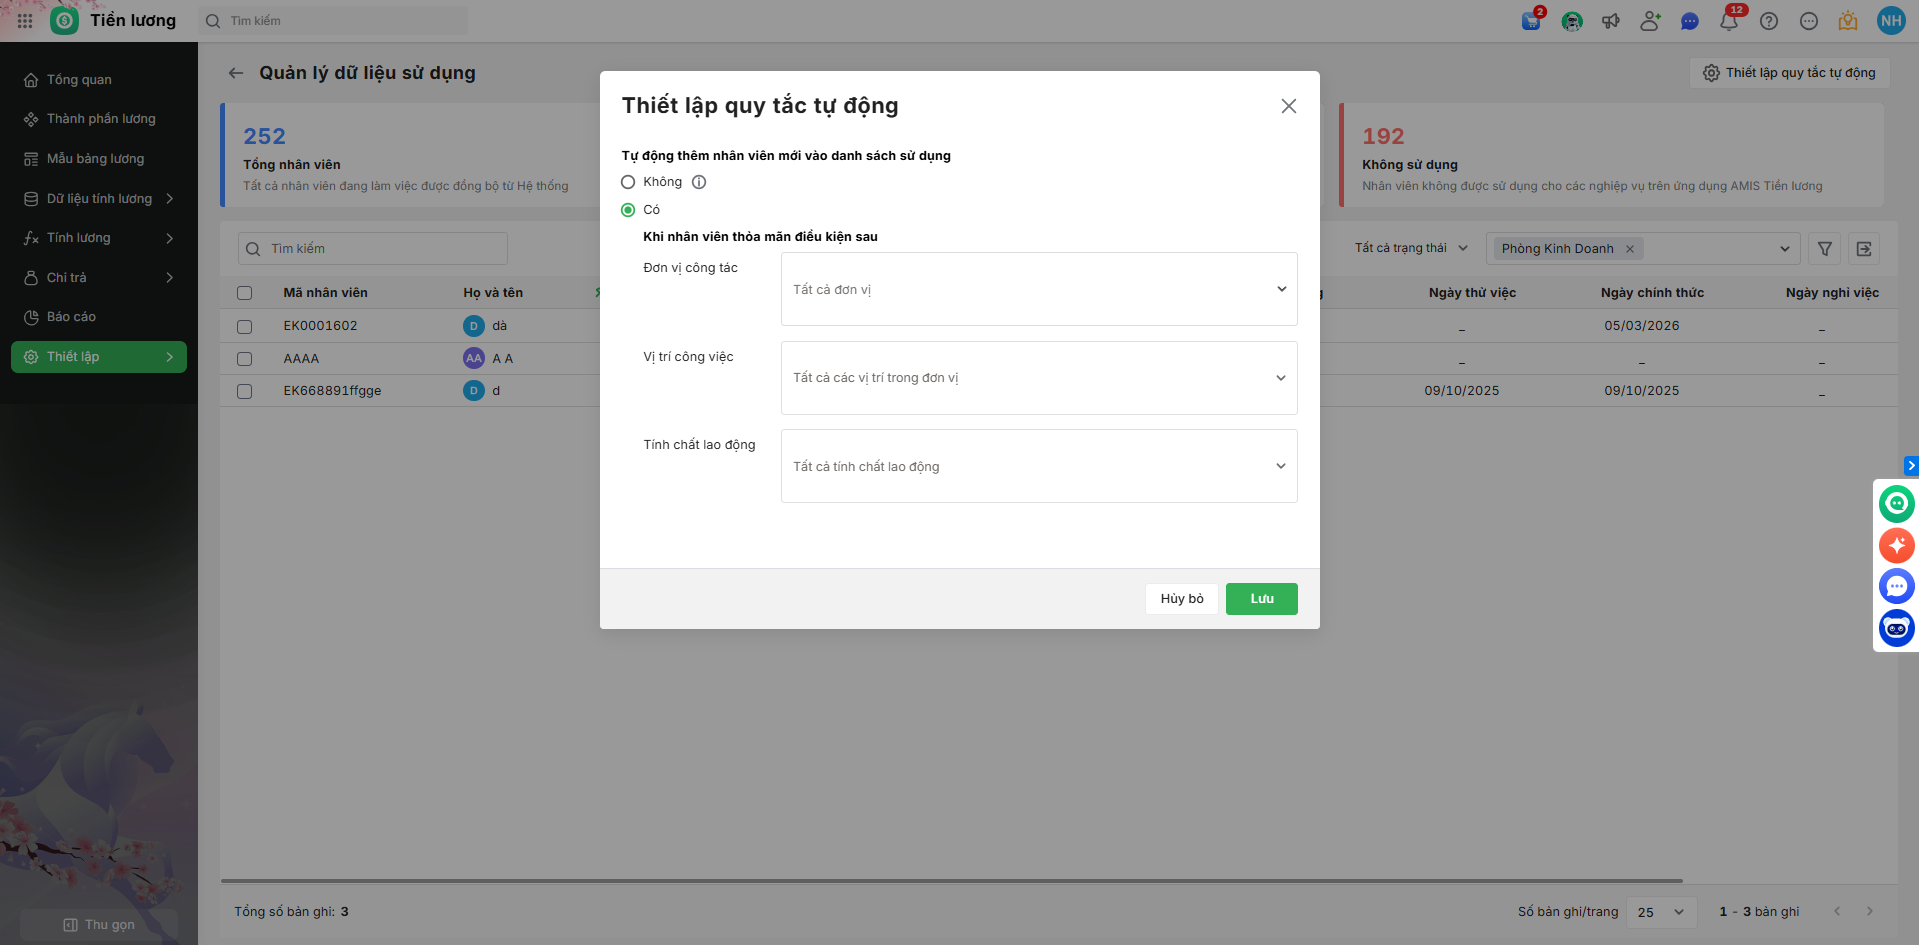Close the Thiết lập quy tắc dialog

click(x=1289, y=106)
